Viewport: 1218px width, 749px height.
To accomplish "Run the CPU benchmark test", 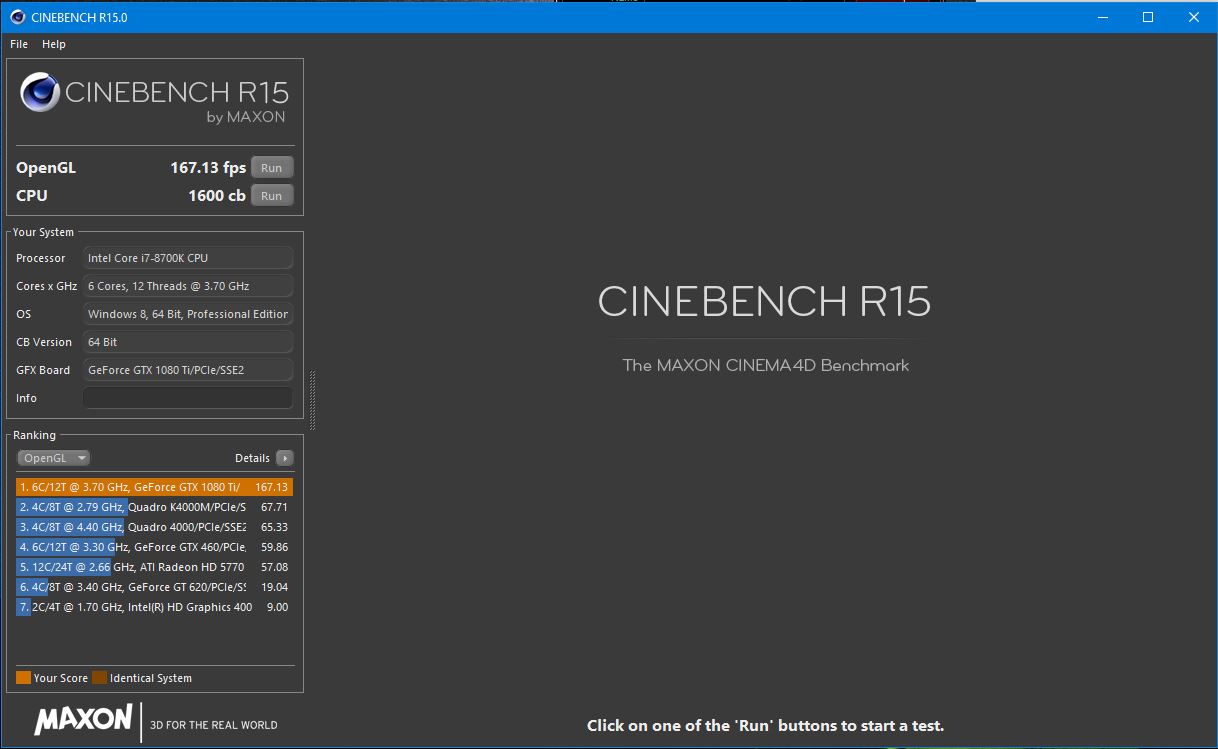I will (272, 196).
